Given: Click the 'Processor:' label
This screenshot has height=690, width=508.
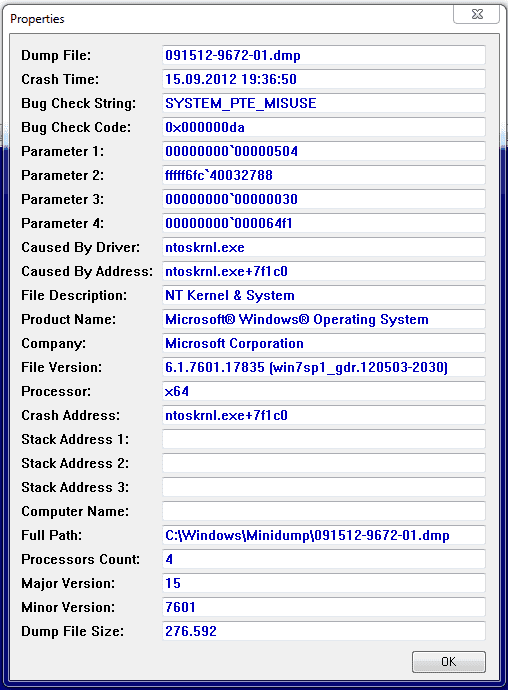Looking at the screenshot, I should click(56, 391).
